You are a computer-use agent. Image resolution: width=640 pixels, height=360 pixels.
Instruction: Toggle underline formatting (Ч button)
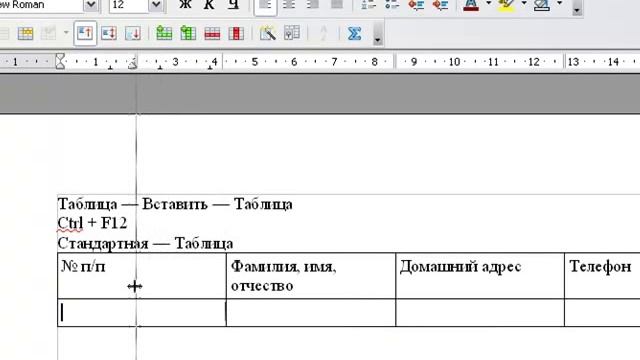[x=233, y=5]
